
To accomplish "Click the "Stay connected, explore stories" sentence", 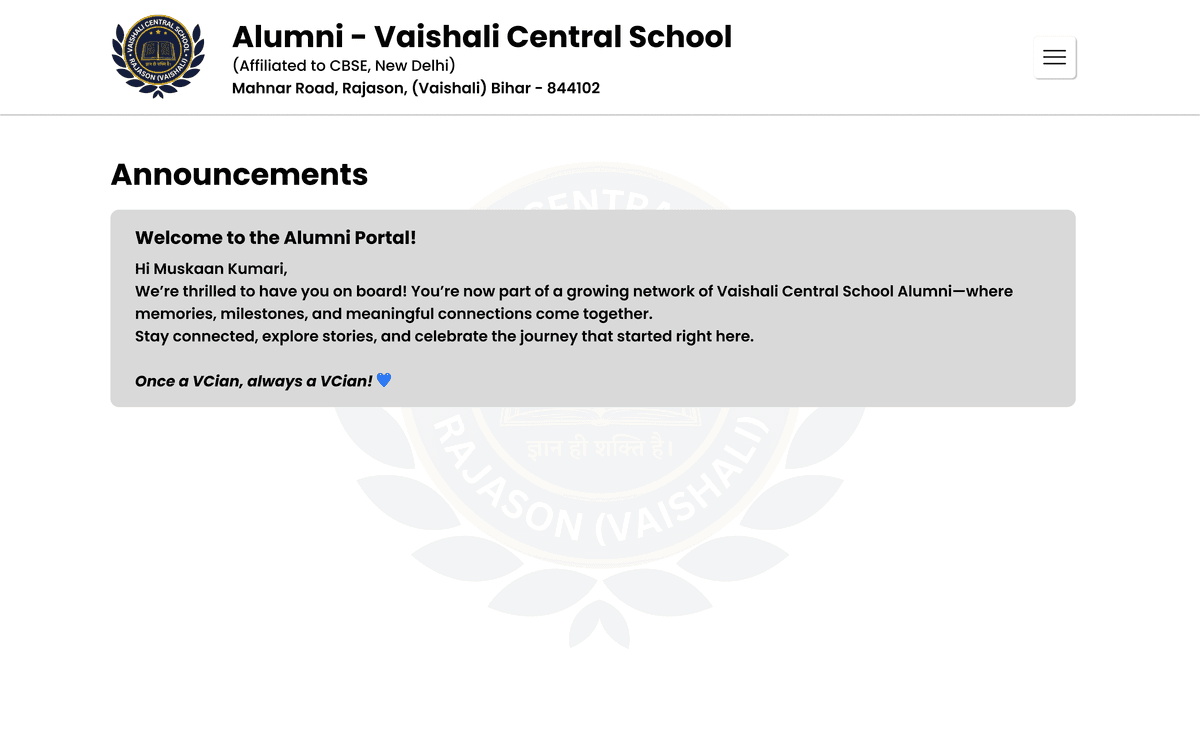I will point(444,336).
